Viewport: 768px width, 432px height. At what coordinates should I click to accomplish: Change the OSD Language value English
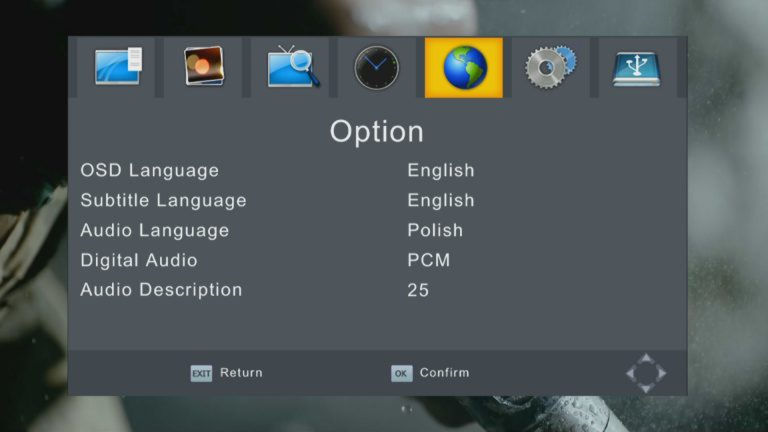coord(441,170)
